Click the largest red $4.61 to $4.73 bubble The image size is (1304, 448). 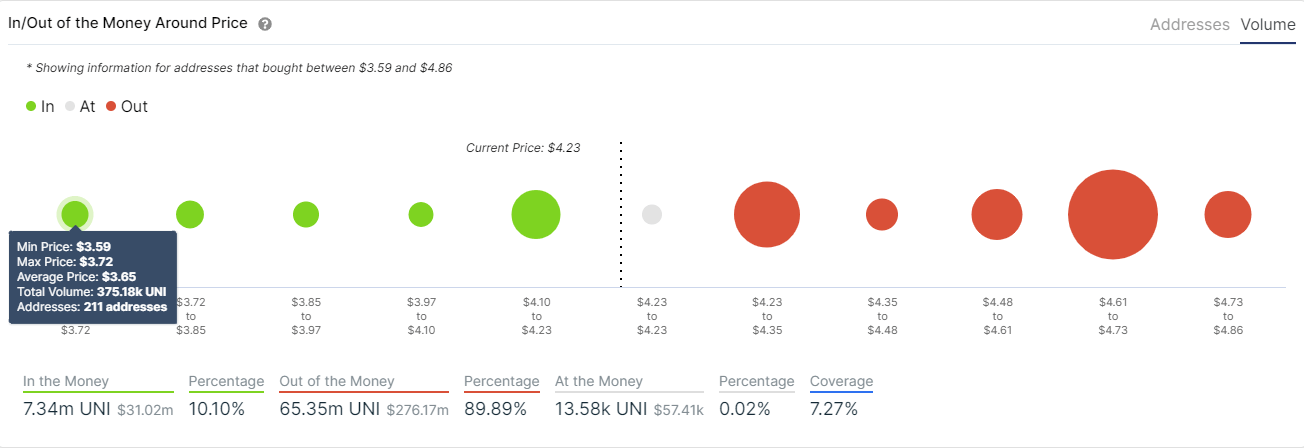coord(1113,214)
